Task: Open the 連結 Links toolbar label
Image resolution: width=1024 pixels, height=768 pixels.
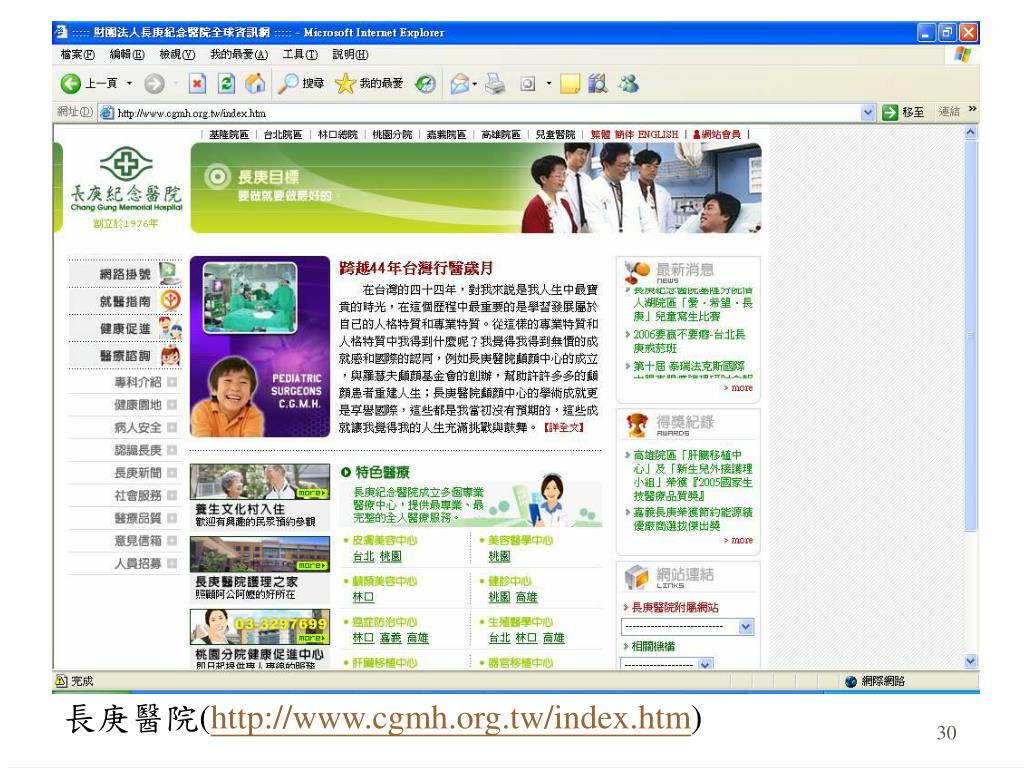Action: pyautogui.click(x=949, y=112)
